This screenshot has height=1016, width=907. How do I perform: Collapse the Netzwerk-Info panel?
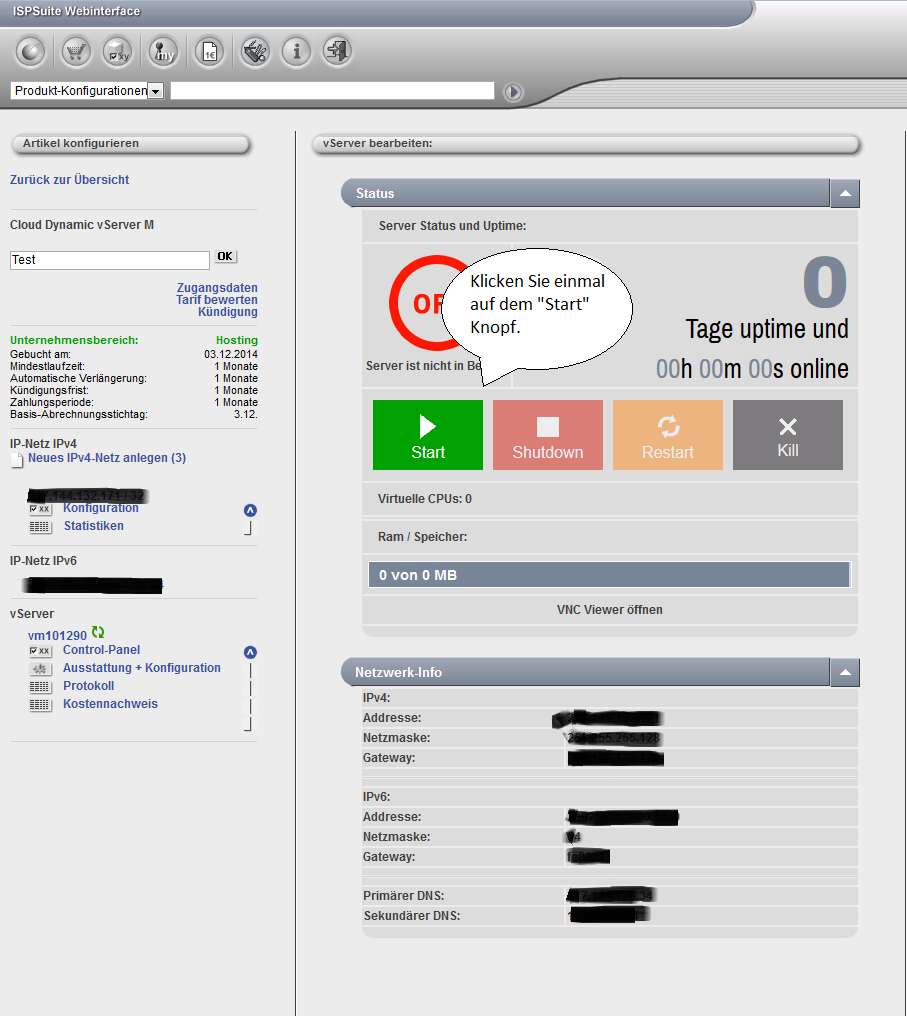tap(845, 672)
